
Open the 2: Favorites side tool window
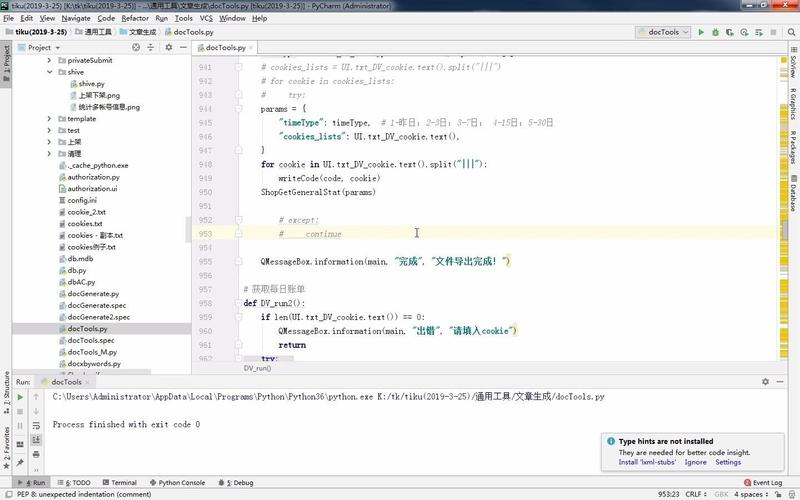click(x=6, y=447)
